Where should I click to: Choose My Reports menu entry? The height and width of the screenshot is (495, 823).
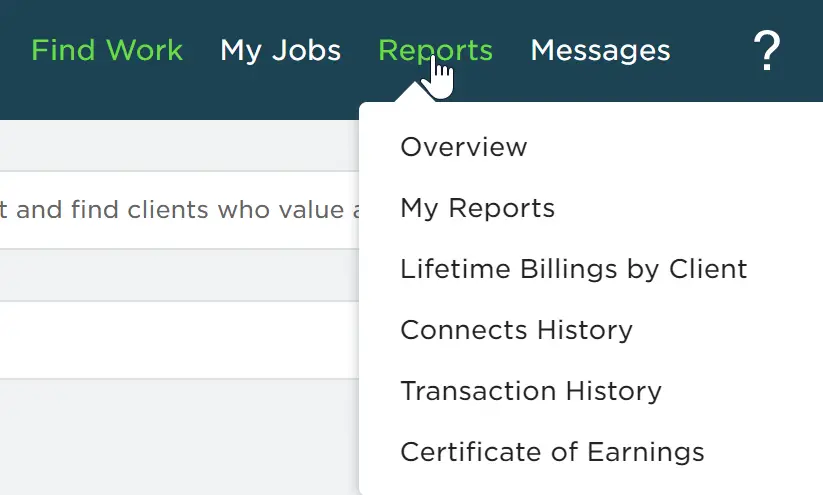pos(478,208)
